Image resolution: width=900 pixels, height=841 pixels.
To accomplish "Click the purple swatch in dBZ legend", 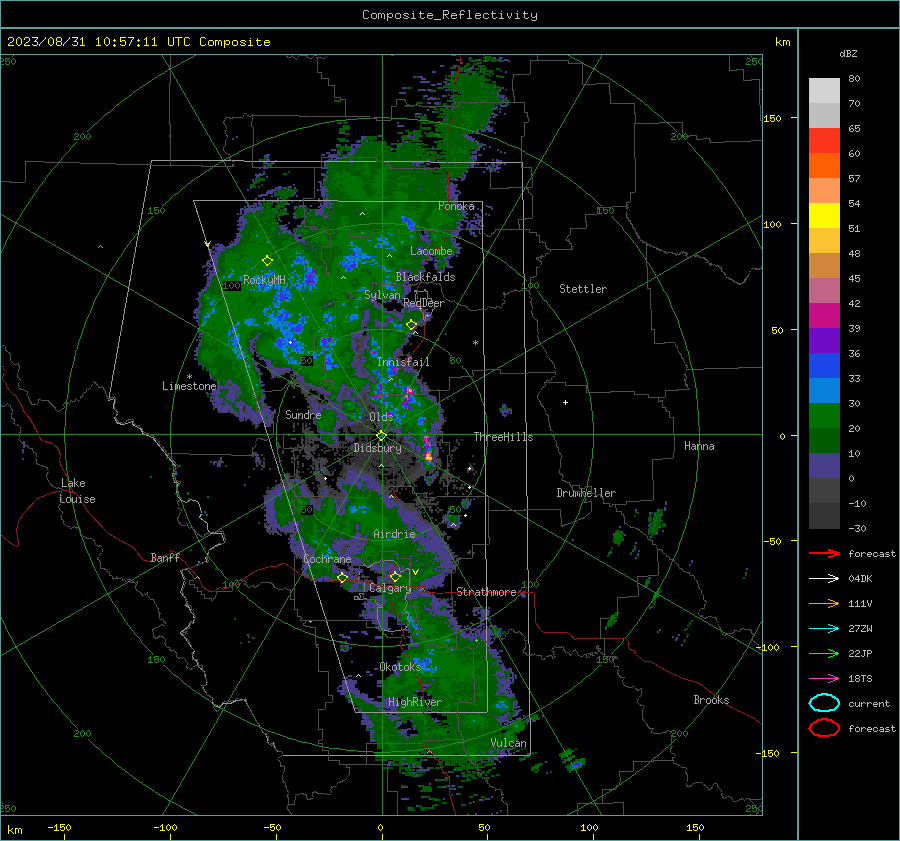I will pyautogui.click(x=824, y=340).
